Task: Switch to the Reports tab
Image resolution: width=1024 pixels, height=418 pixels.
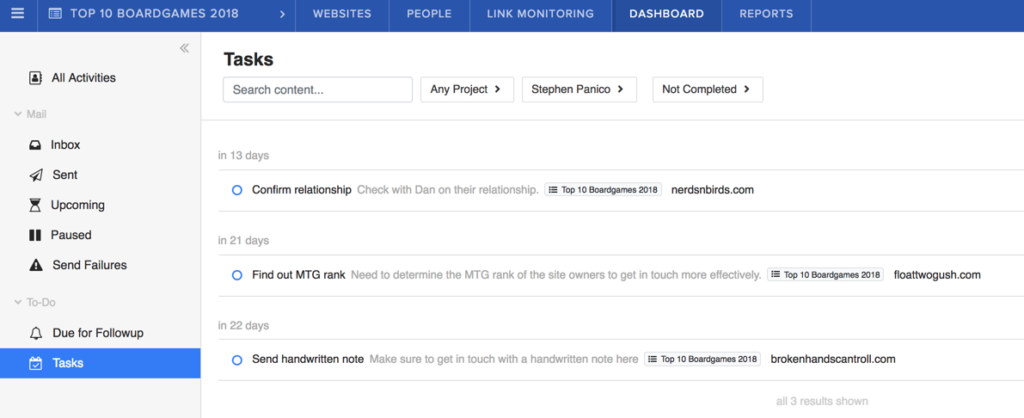Action: [x=766, y=15]
